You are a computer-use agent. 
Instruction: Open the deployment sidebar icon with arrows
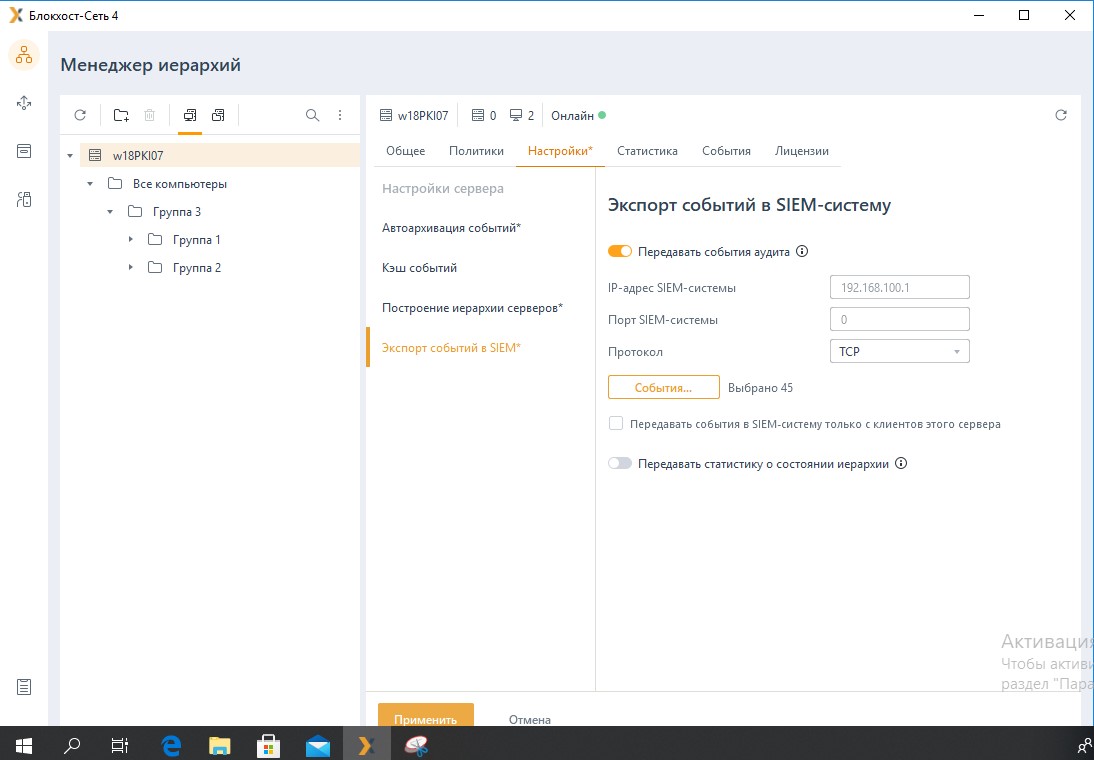tap(24, 103)
